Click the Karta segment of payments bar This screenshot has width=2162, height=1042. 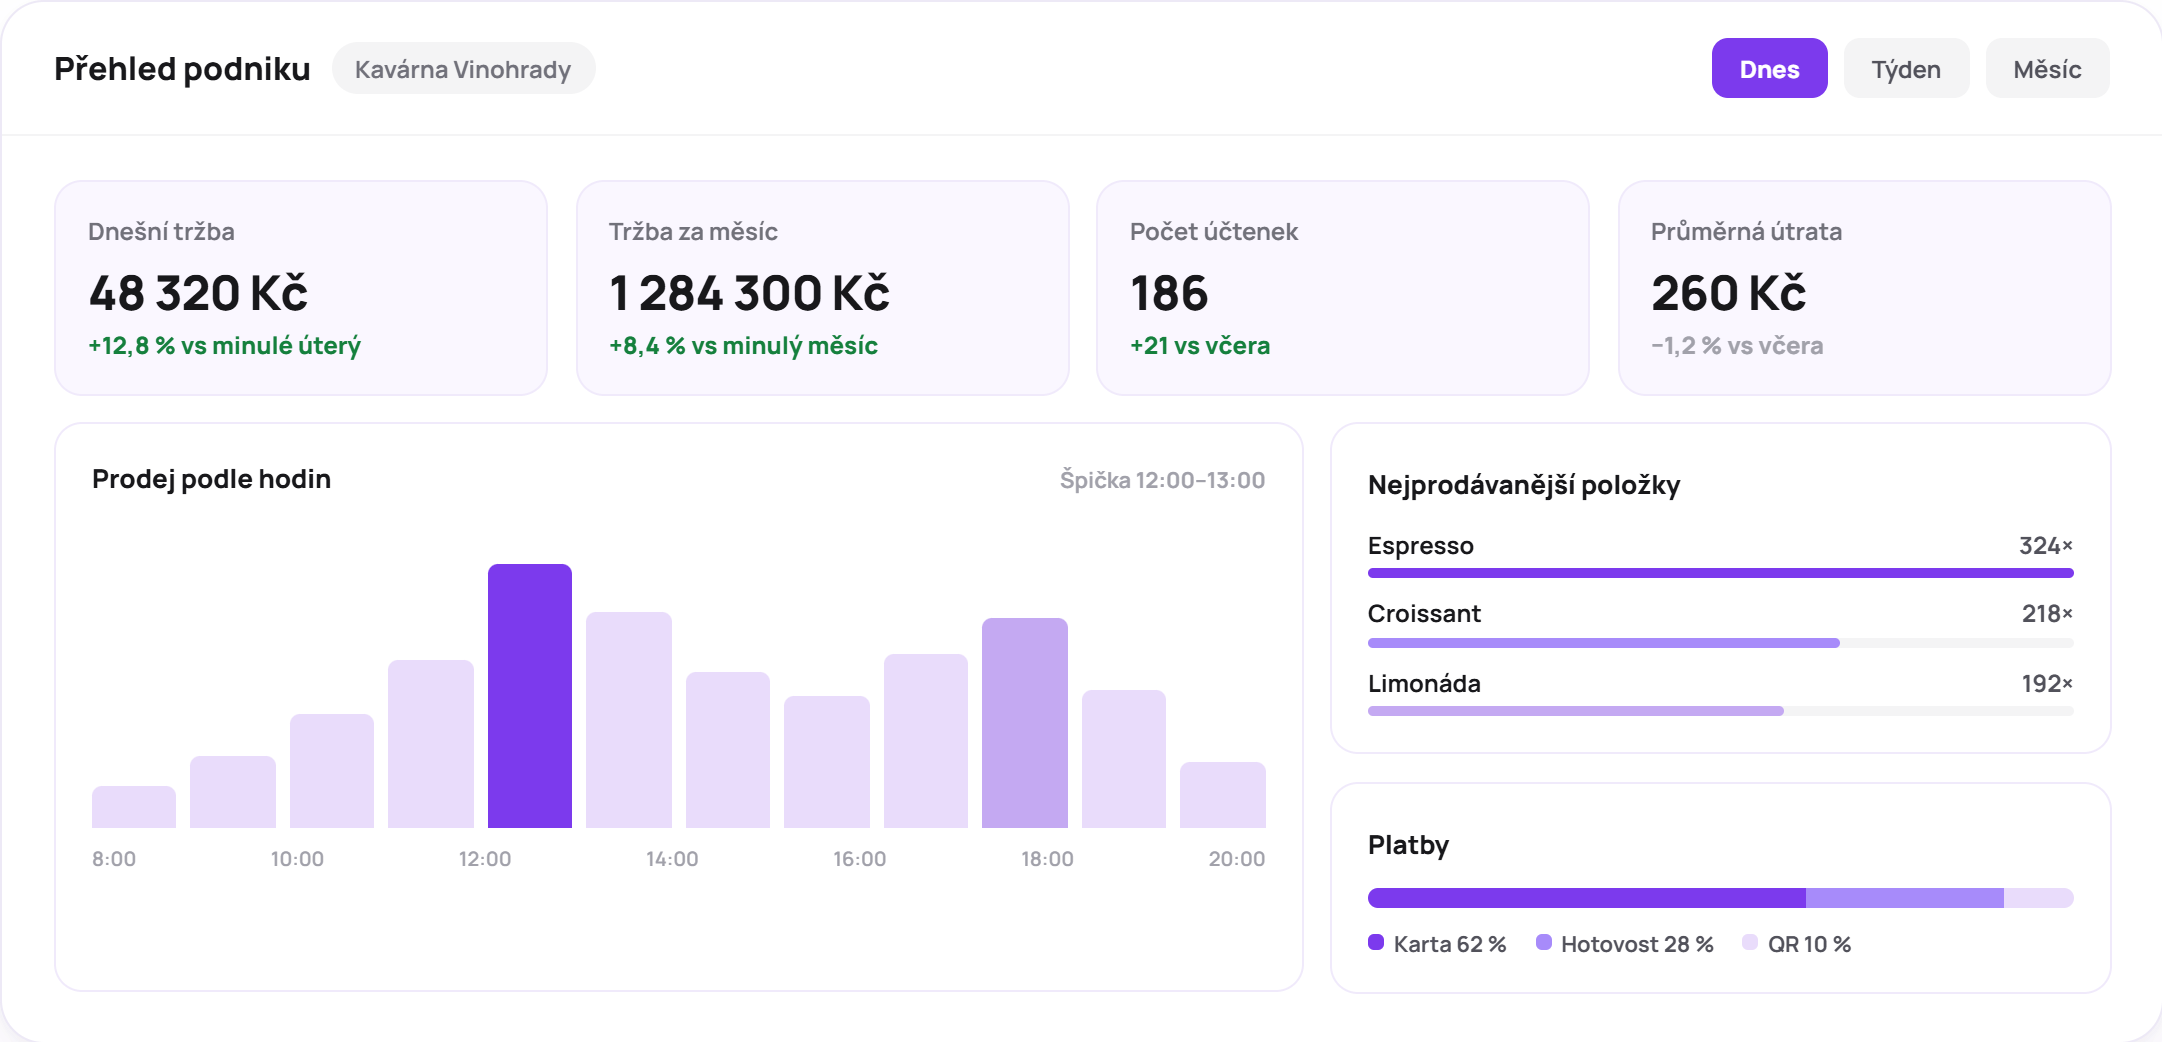1587,898
